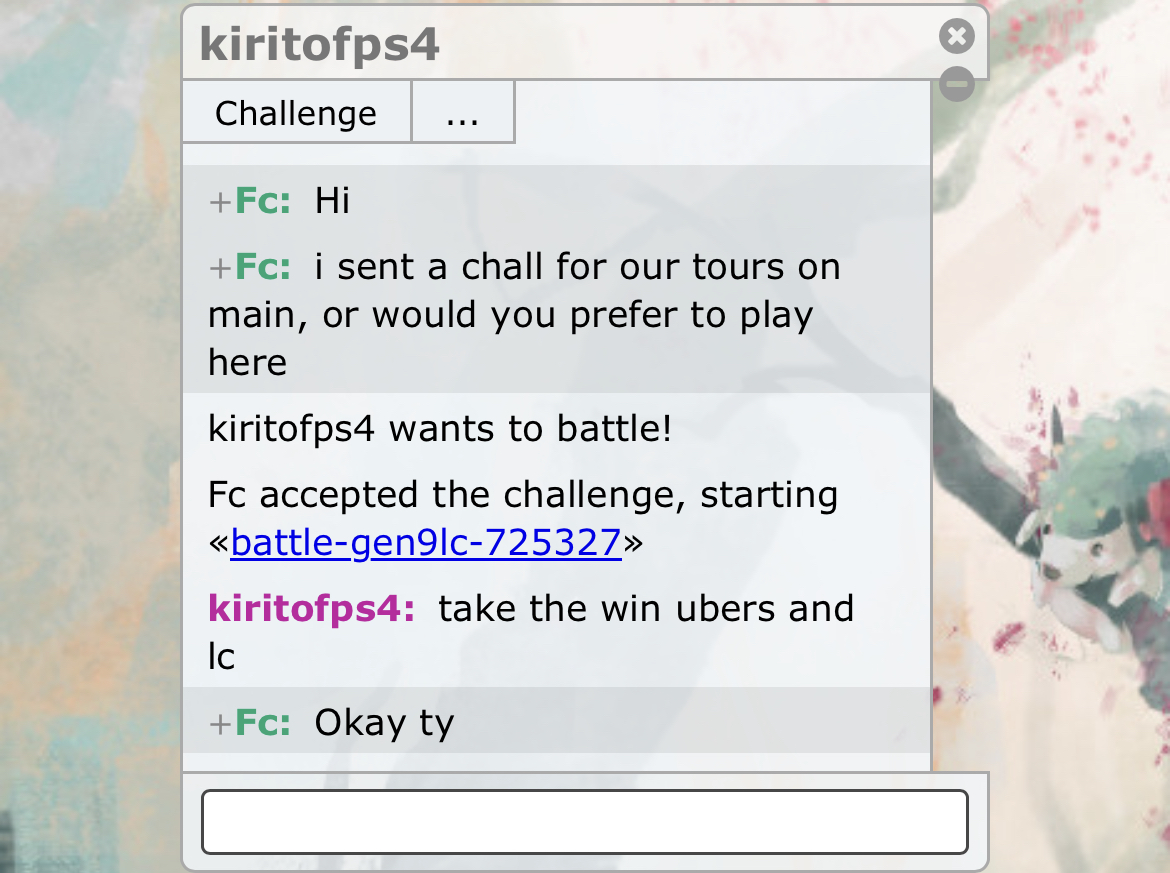Click the "kiritofps4 wants to battle!" notice
The width and height of the screenshot is (1170, 873).
[x=440, y=428]
